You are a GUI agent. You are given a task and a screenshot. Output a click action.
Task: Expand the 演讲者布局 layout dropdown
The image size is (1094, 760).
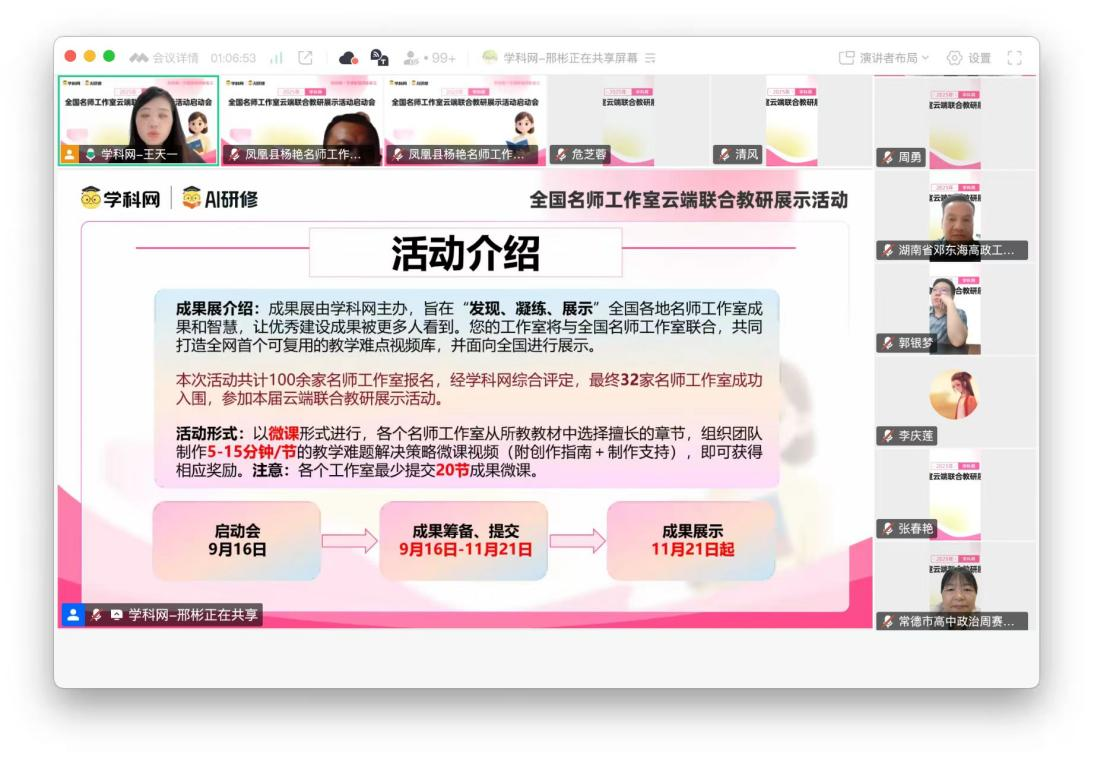(x=884, y=58)
